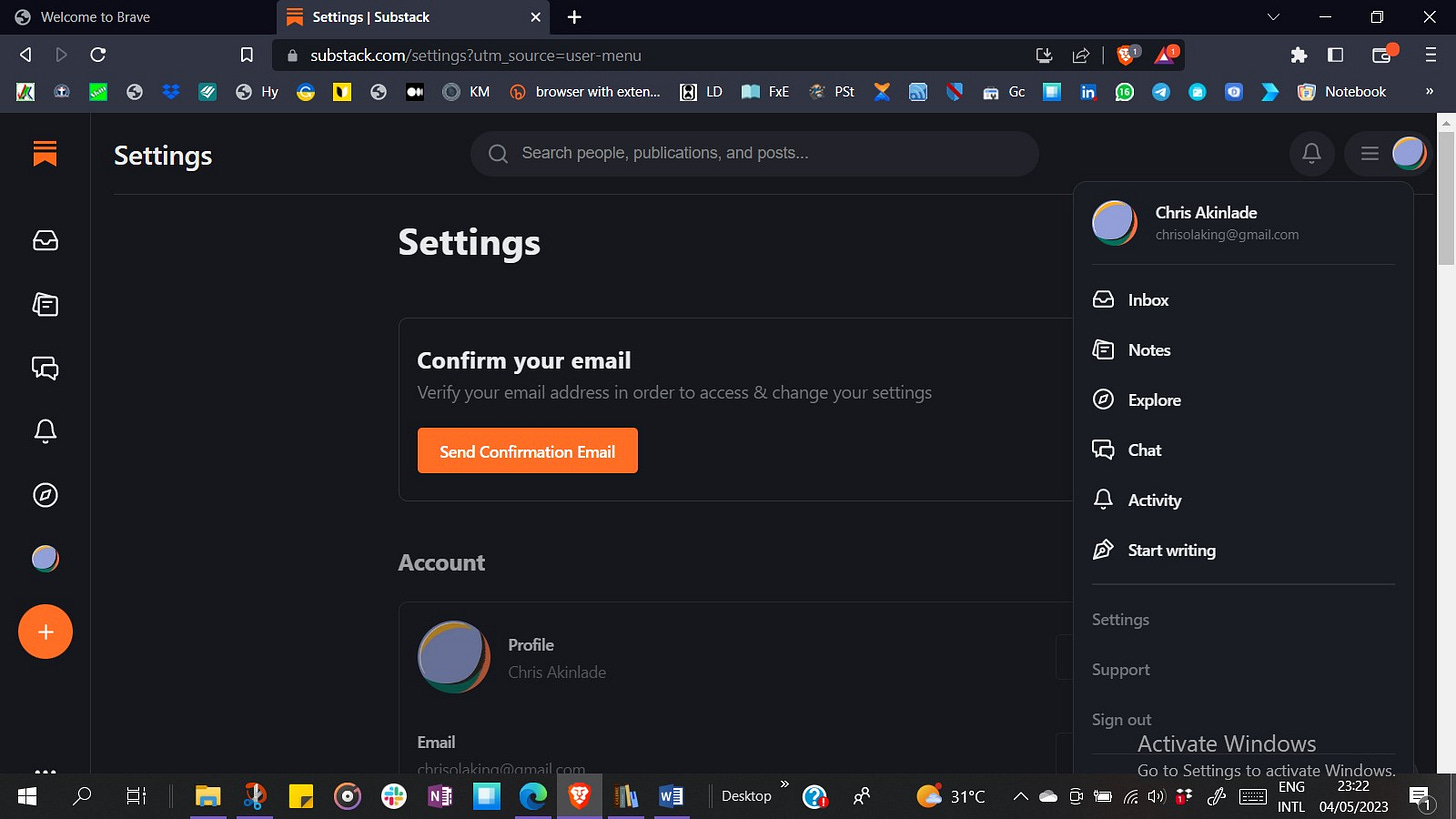Click the share icon in address bar
This screenshot has width=1456, height=819.
point(1080,56)
